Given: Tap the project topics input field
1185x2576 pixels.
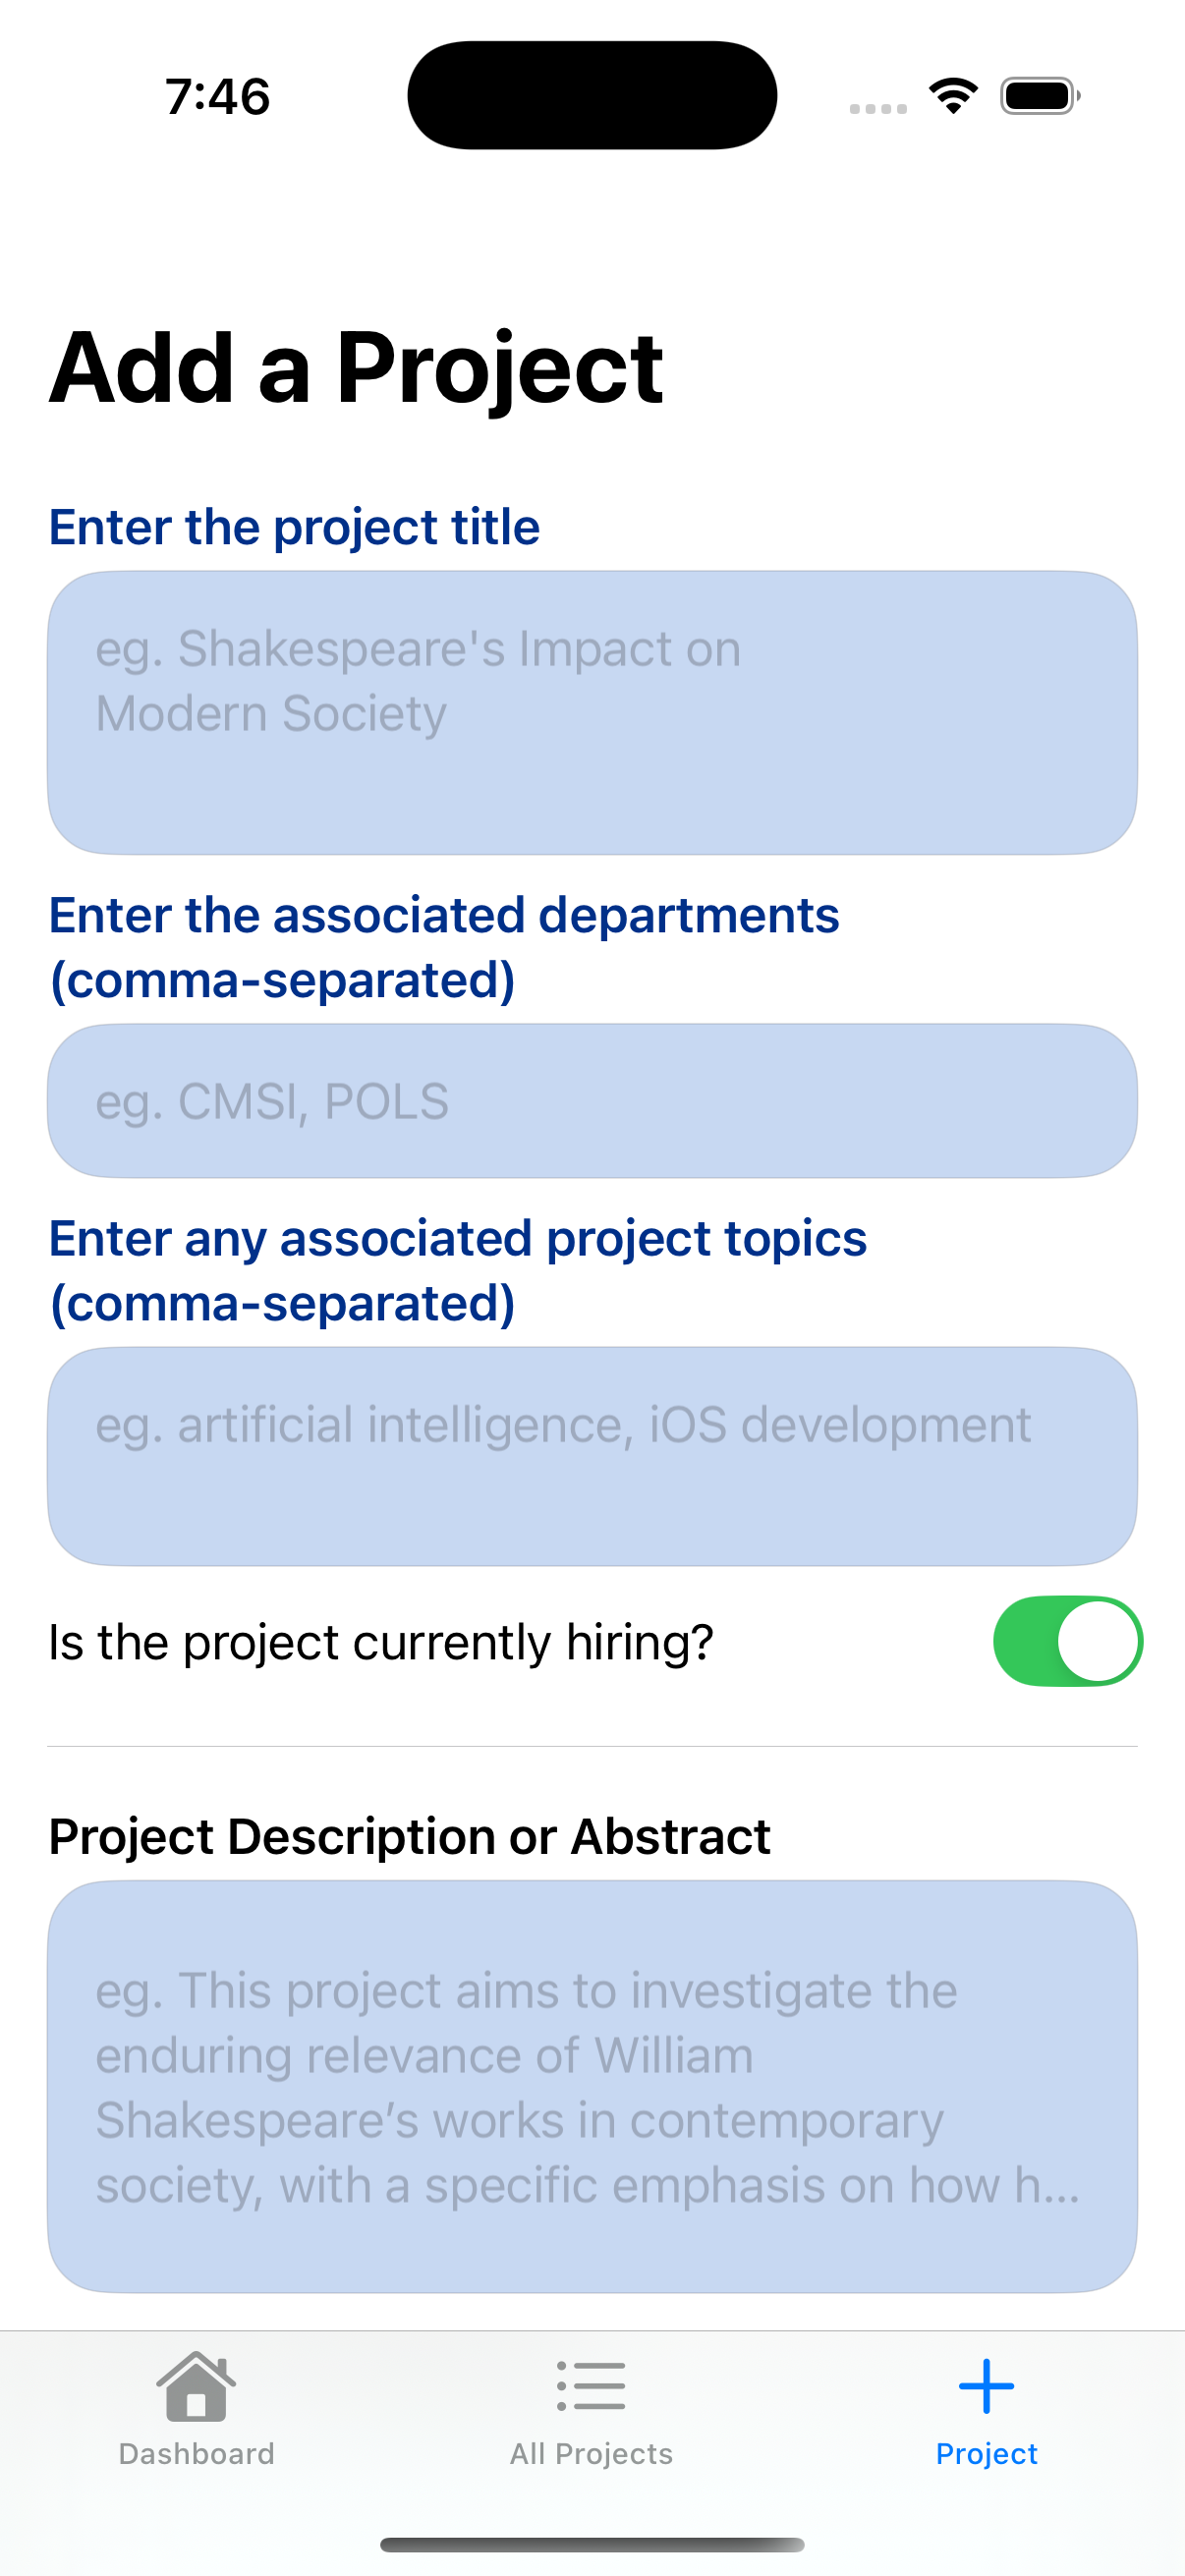Looking at the screenshot, I should pos(592,1455).
